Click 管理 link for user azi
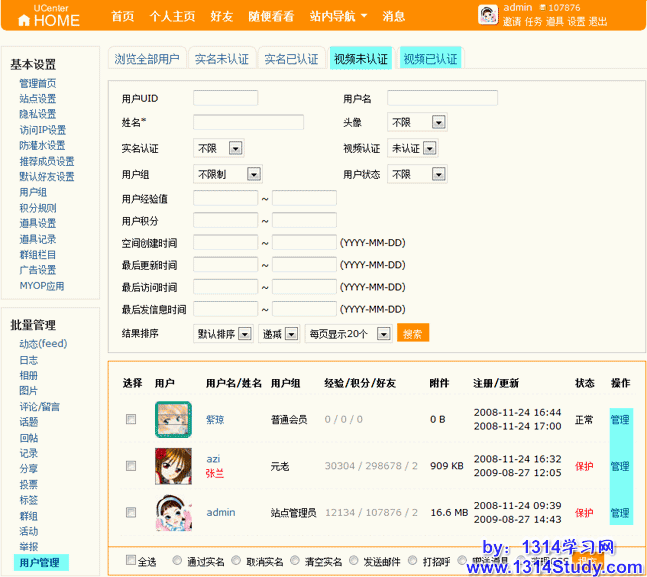647x577 pixels. tap(620, 466)
